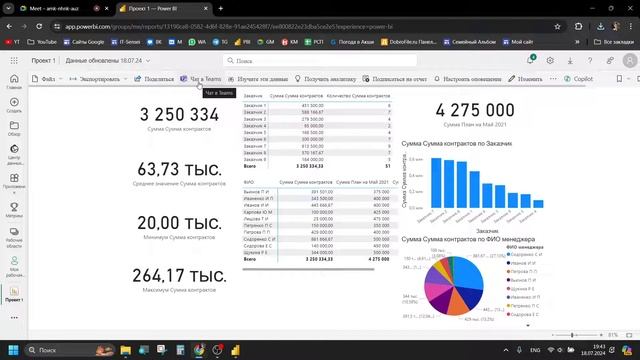Click the 264,17 тыс. card value
This screenshot has height=360, width=640.
[179, 275]
